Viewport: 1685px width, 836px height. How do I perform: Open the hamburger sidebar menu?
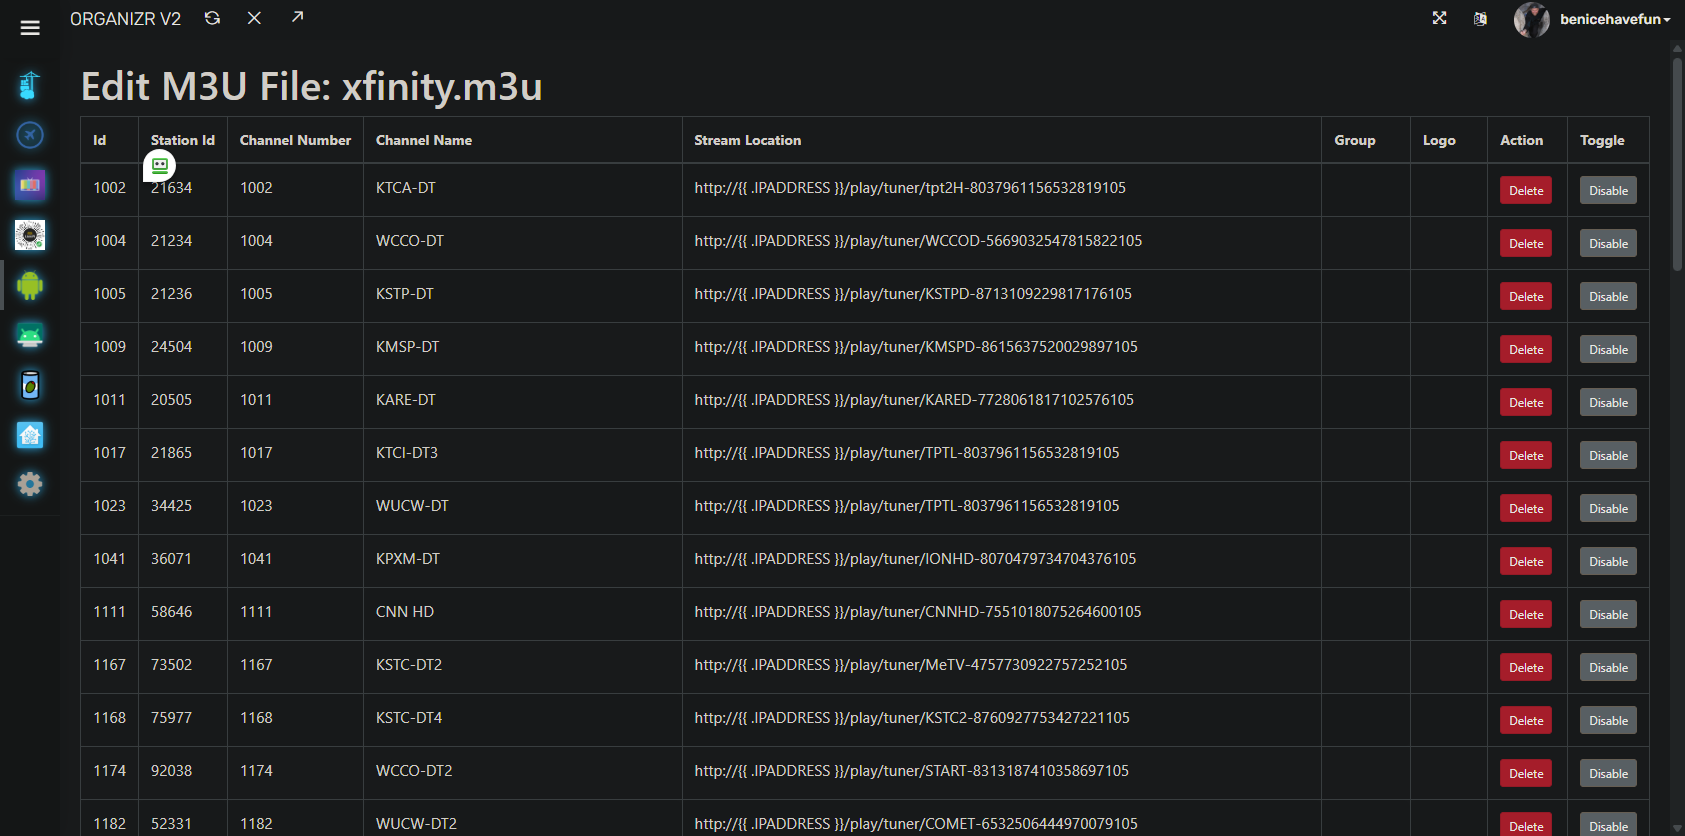(30, 28)
